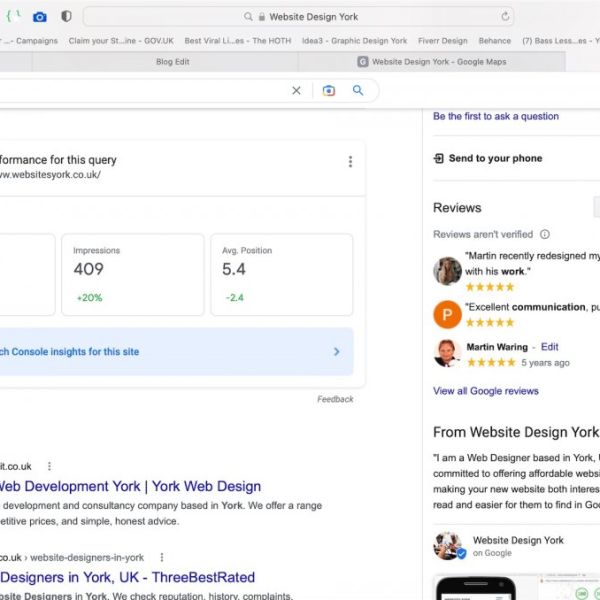Open the Idea3 - Graphic Design York bookmark
The width and height of the screenshot is (600, 600).
(x=354, y=41)
